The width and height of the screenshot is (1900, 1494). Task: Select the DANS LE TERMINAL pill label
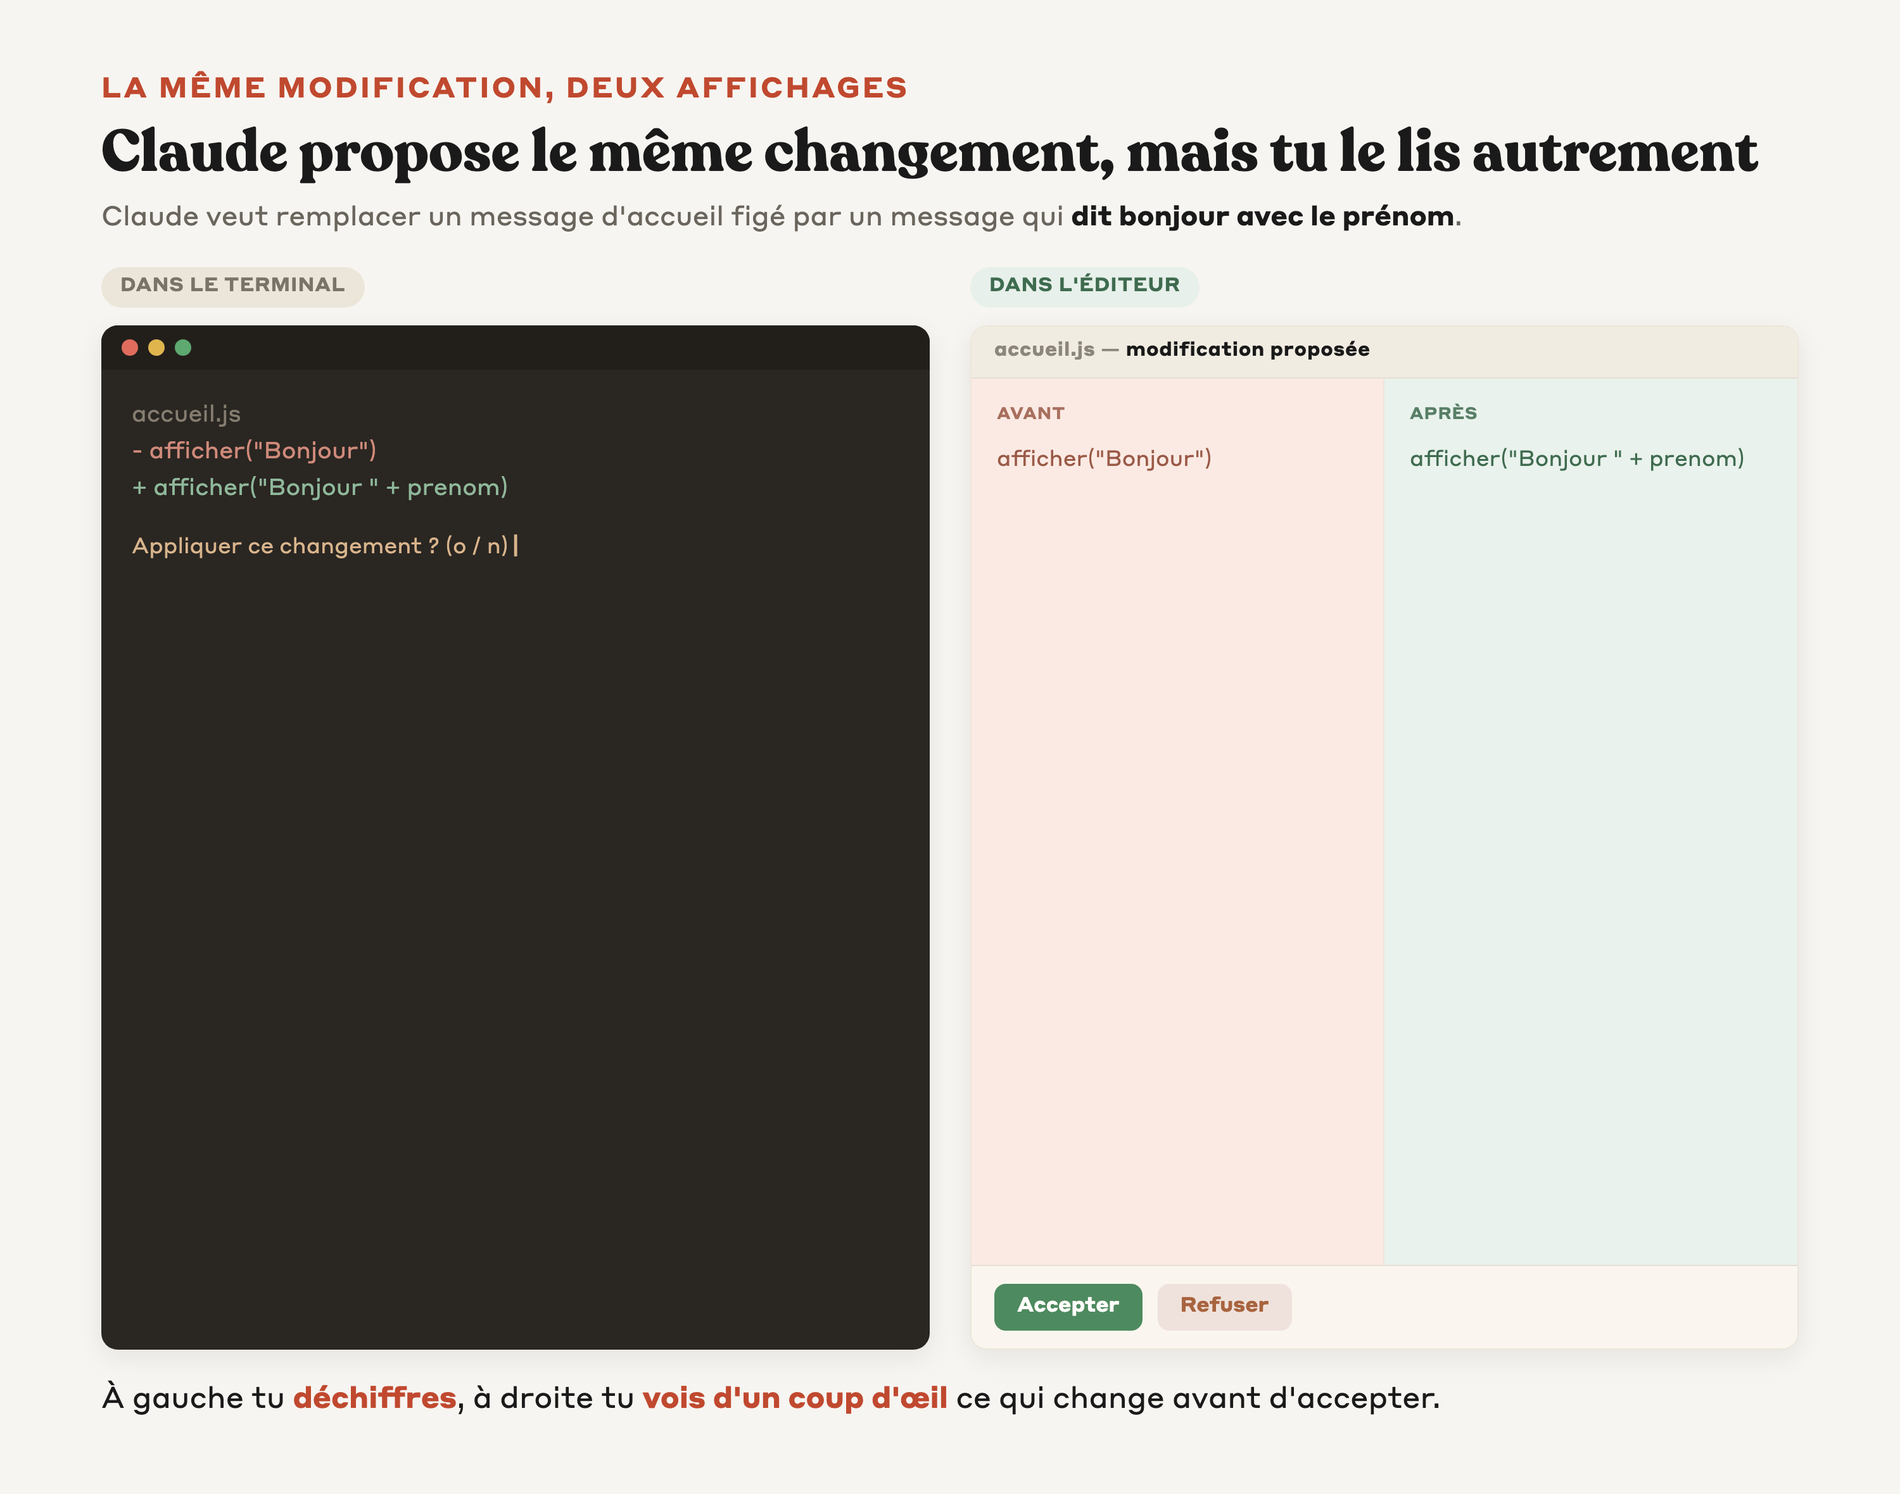pos(233,286)
